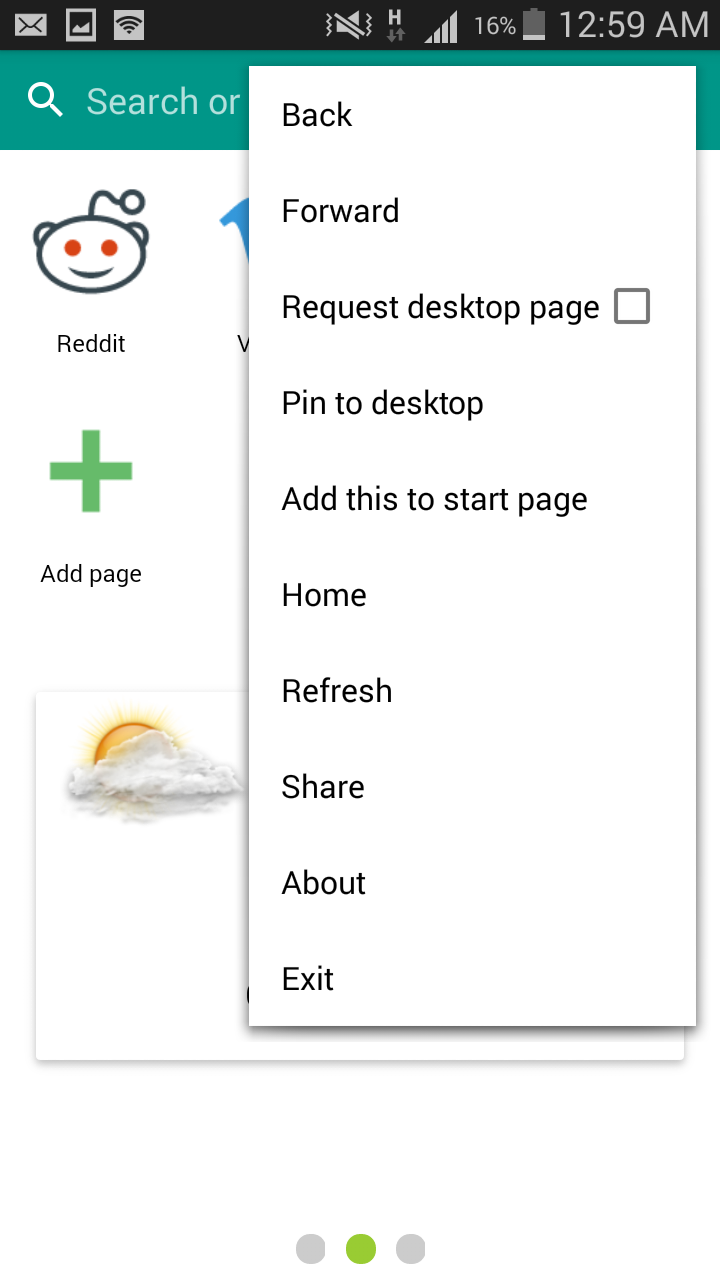
Task: Tap the battery indicator in the status bar
Action: click(535, 24)
